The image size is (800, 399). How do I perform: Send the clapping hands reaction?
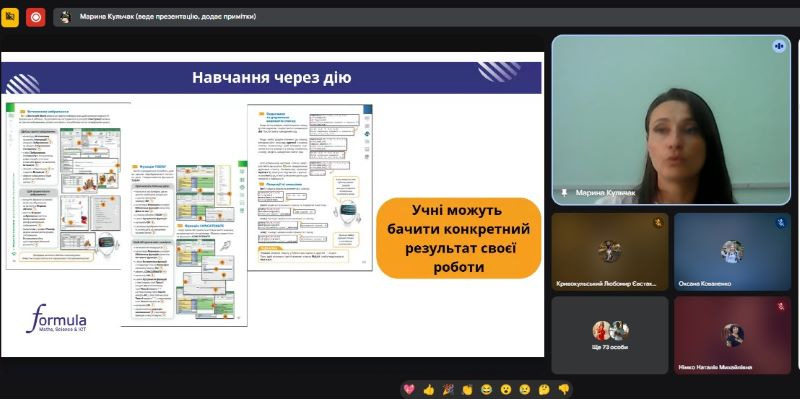(x=467, y=389)
